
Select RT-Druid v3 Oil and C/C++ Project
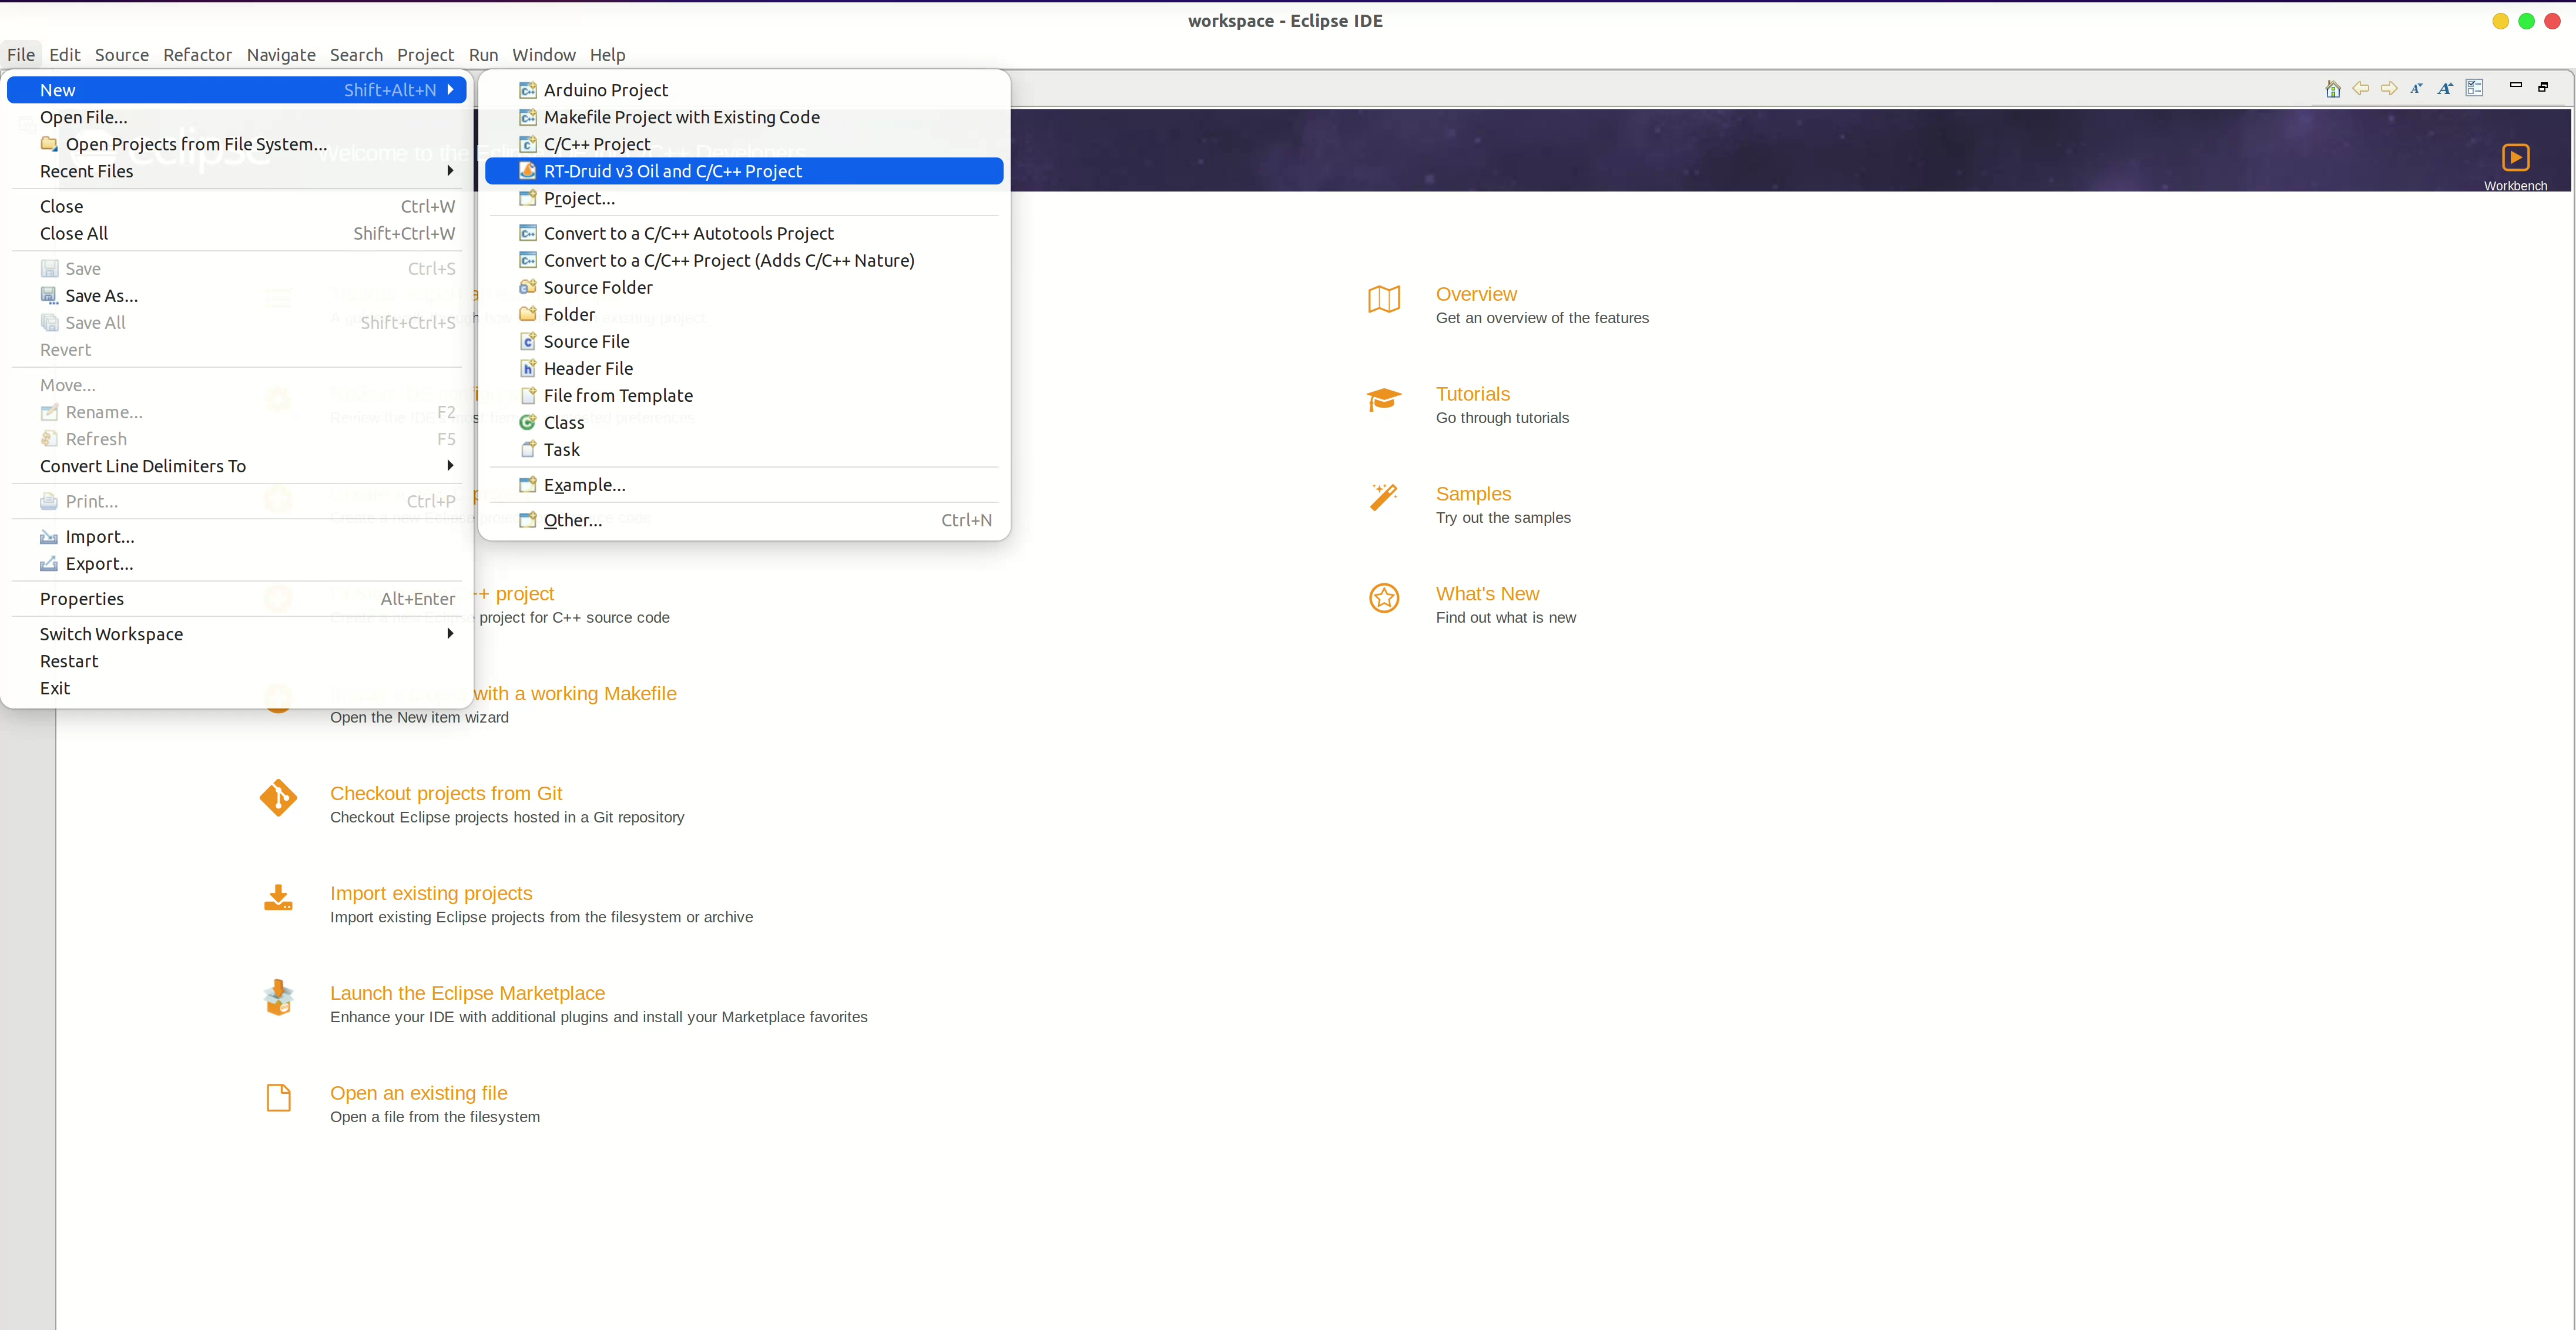pos(744,171)
